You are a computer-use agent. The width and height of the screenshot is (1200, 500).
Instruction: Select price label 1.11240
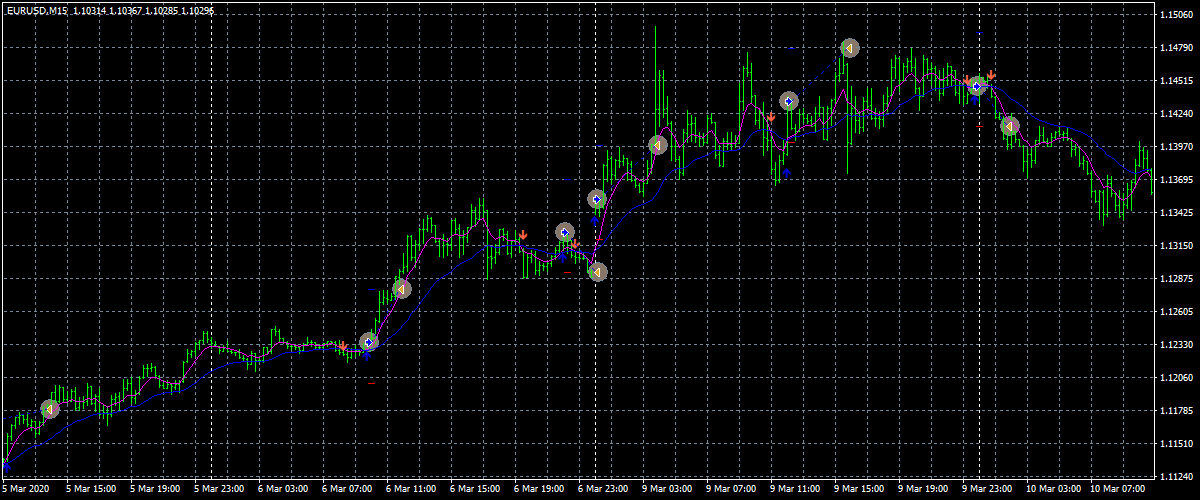(1176, 477)
